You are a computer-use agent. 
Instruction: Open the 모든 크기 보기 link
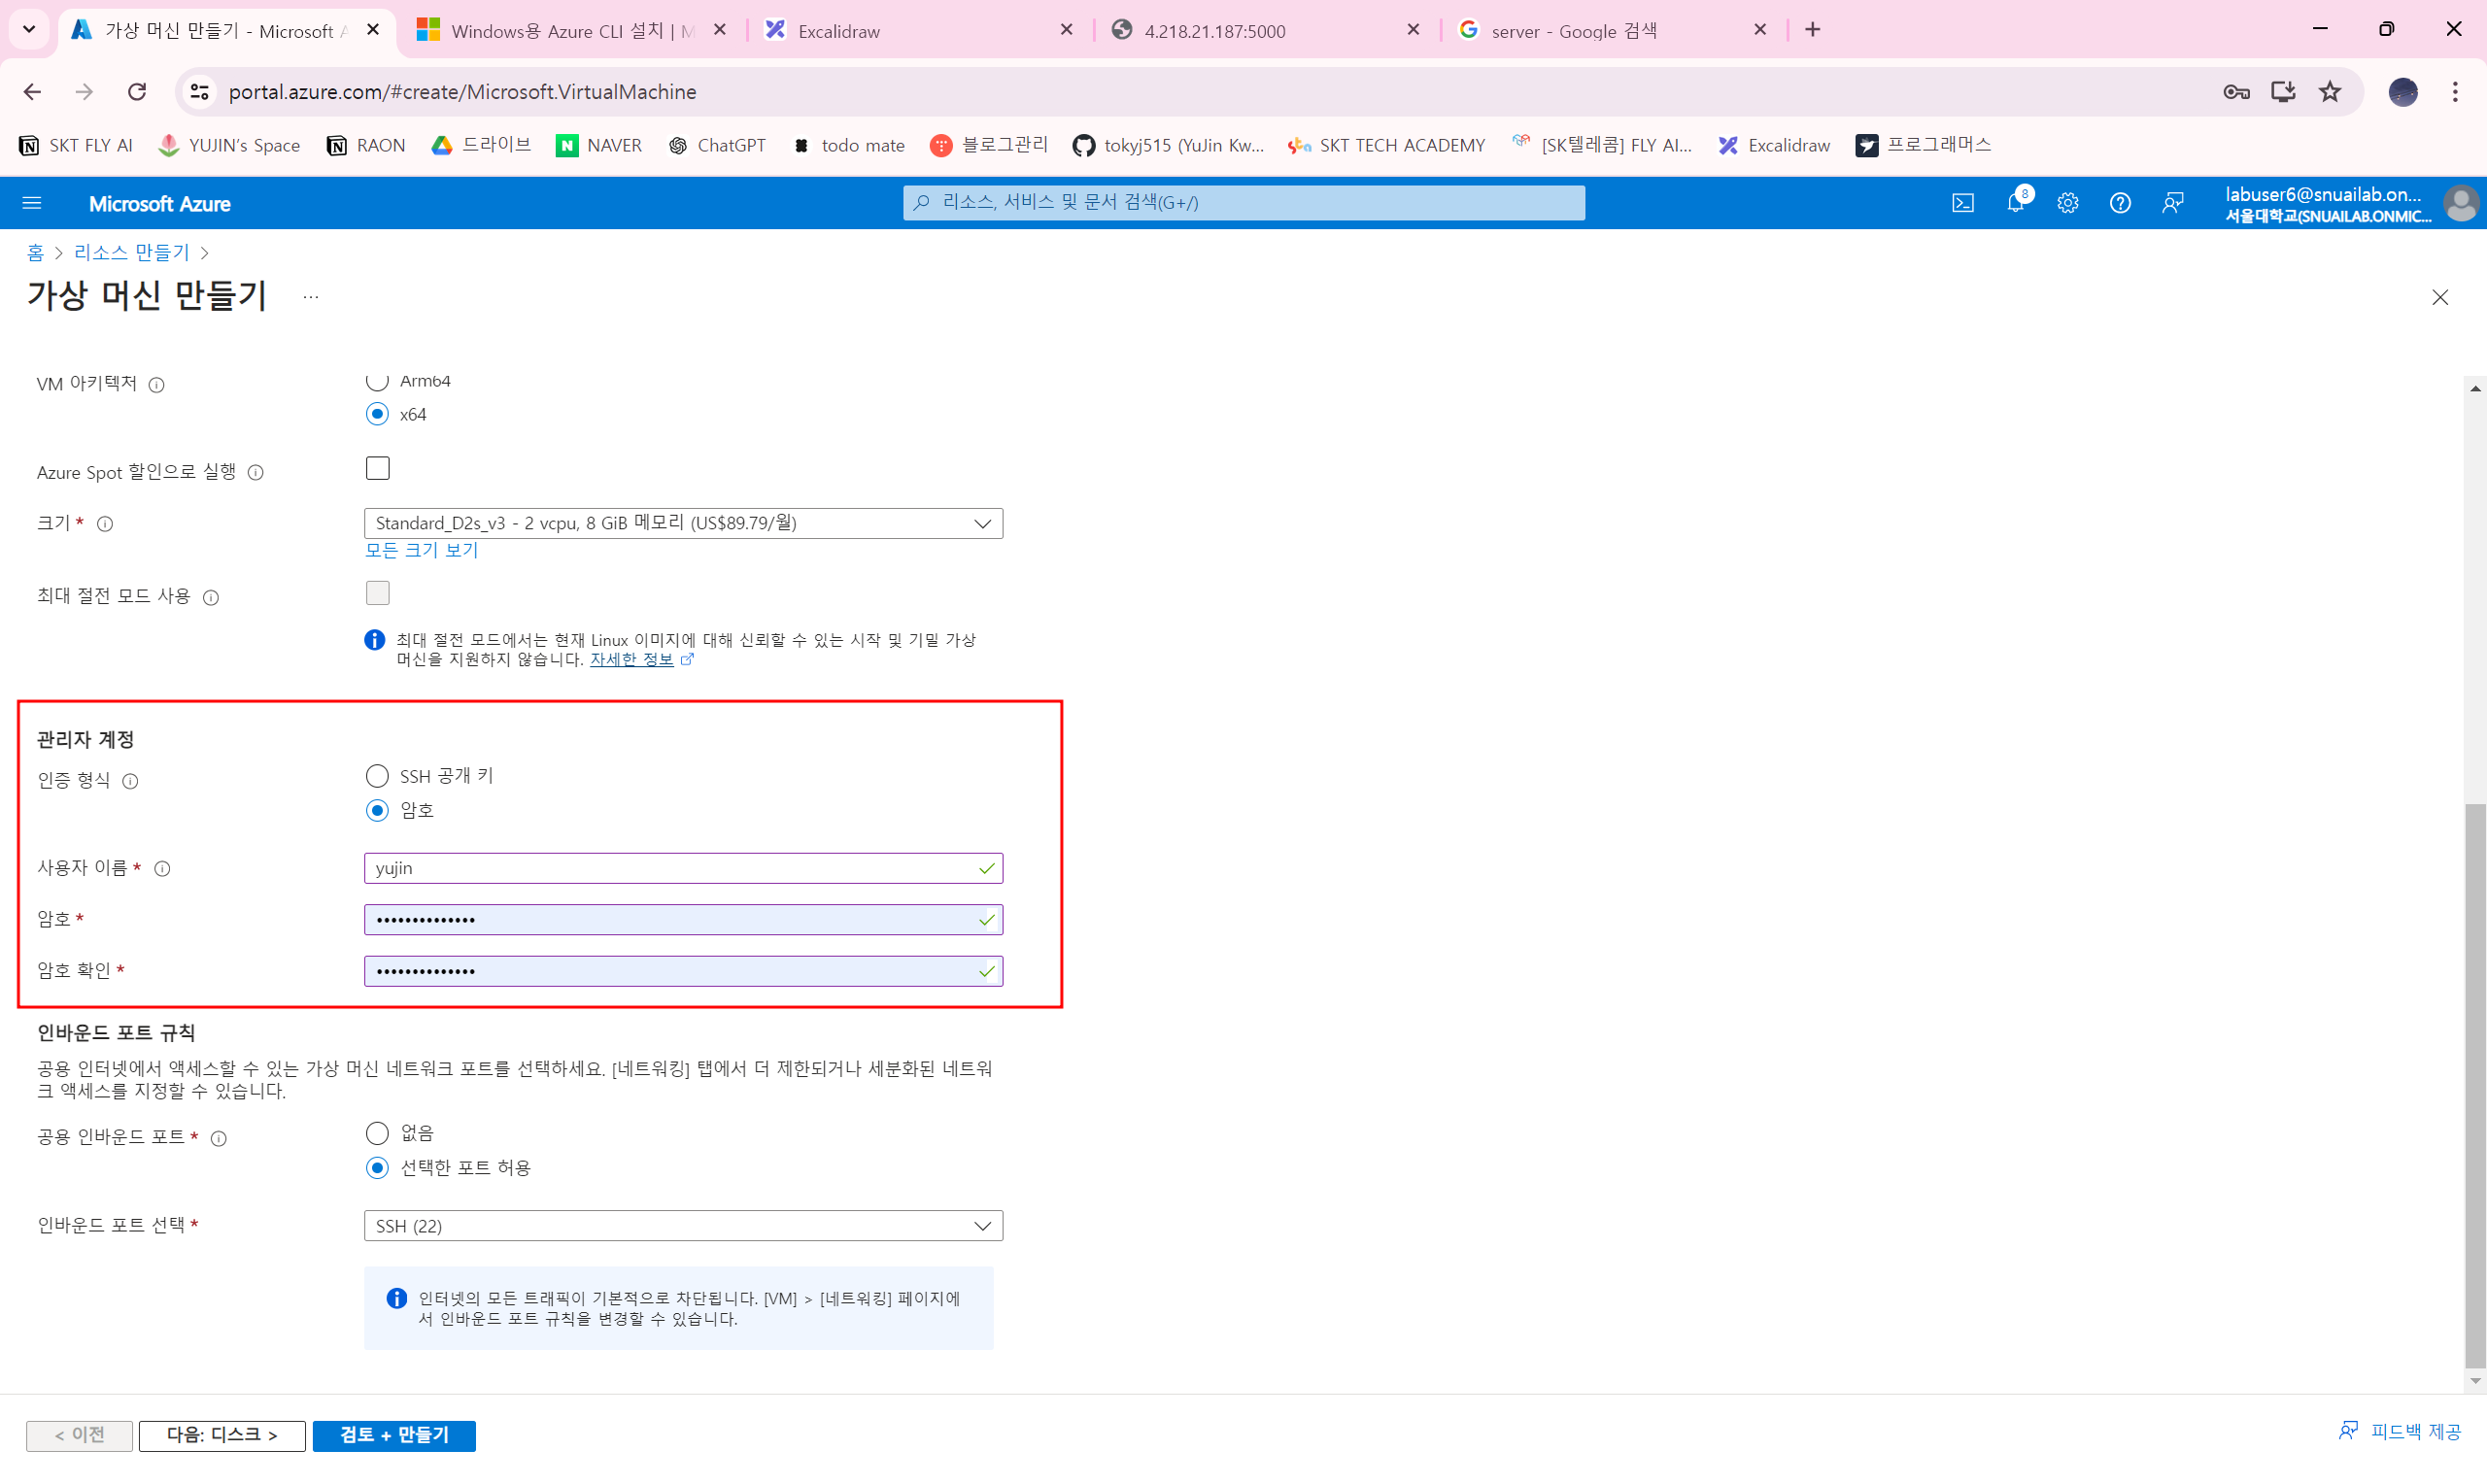click(x=421, y=550)
